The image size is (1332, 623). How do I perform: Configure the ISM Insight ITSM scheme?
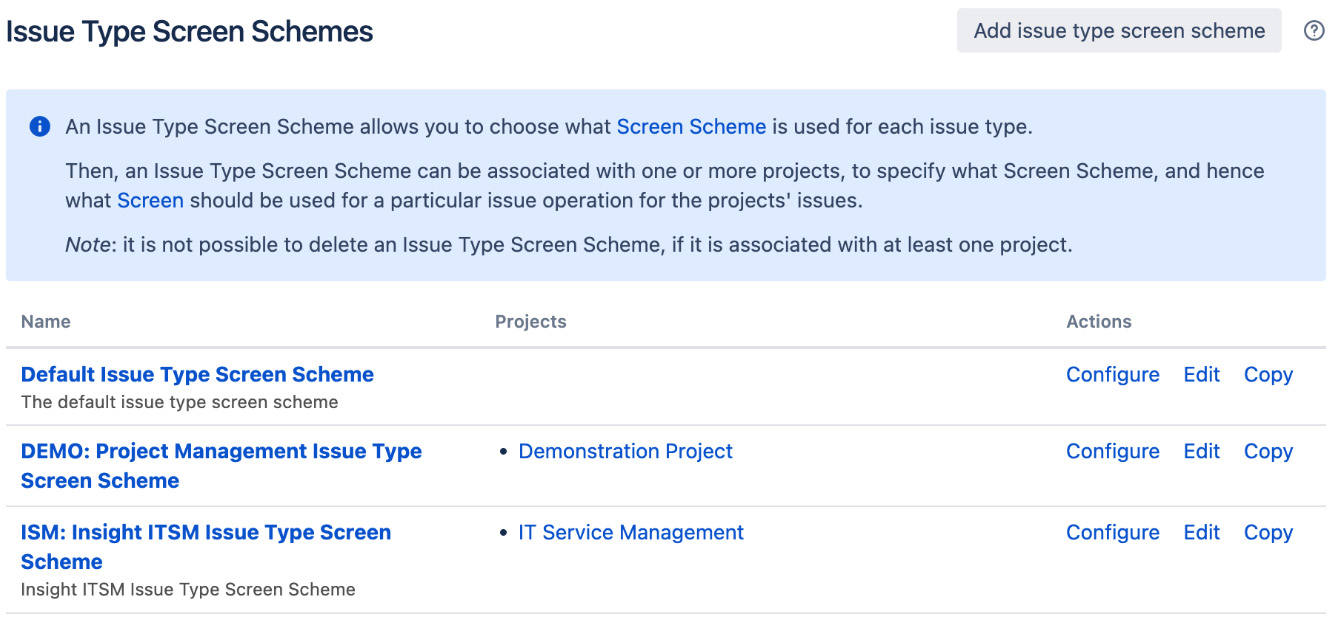click(1112, 532)
